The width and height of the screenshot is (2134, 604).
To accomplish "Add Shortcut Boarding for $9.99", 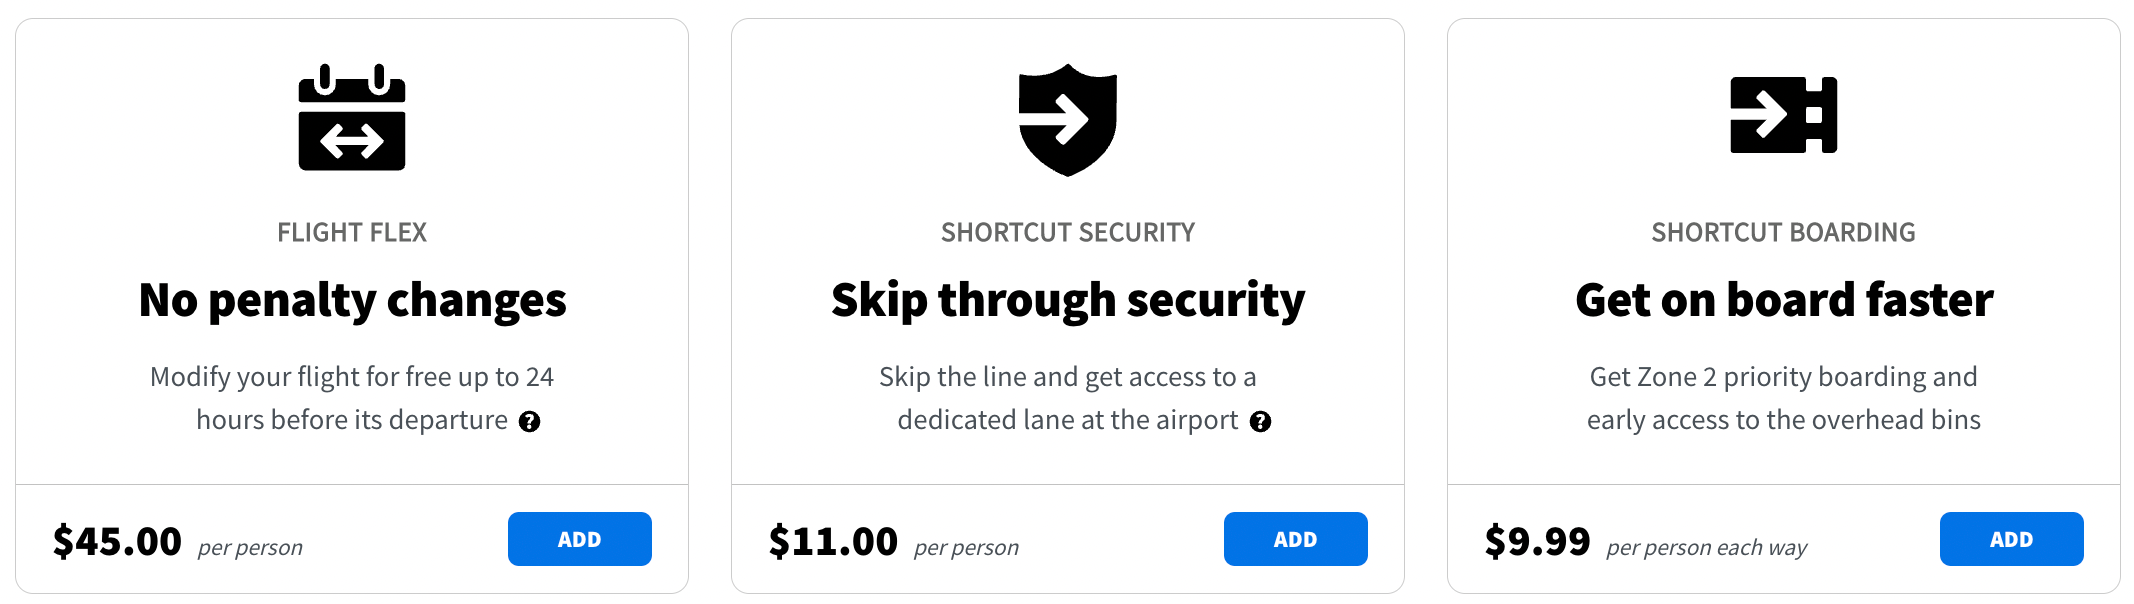I will [2011, 539].
